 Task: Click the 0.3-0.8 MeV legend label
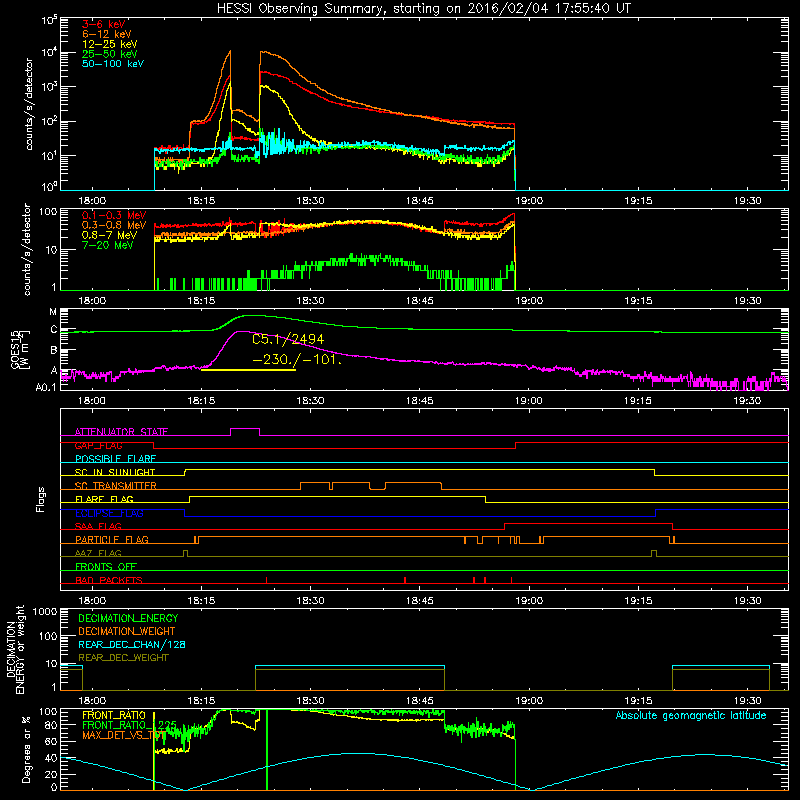(x=114, y=225)
